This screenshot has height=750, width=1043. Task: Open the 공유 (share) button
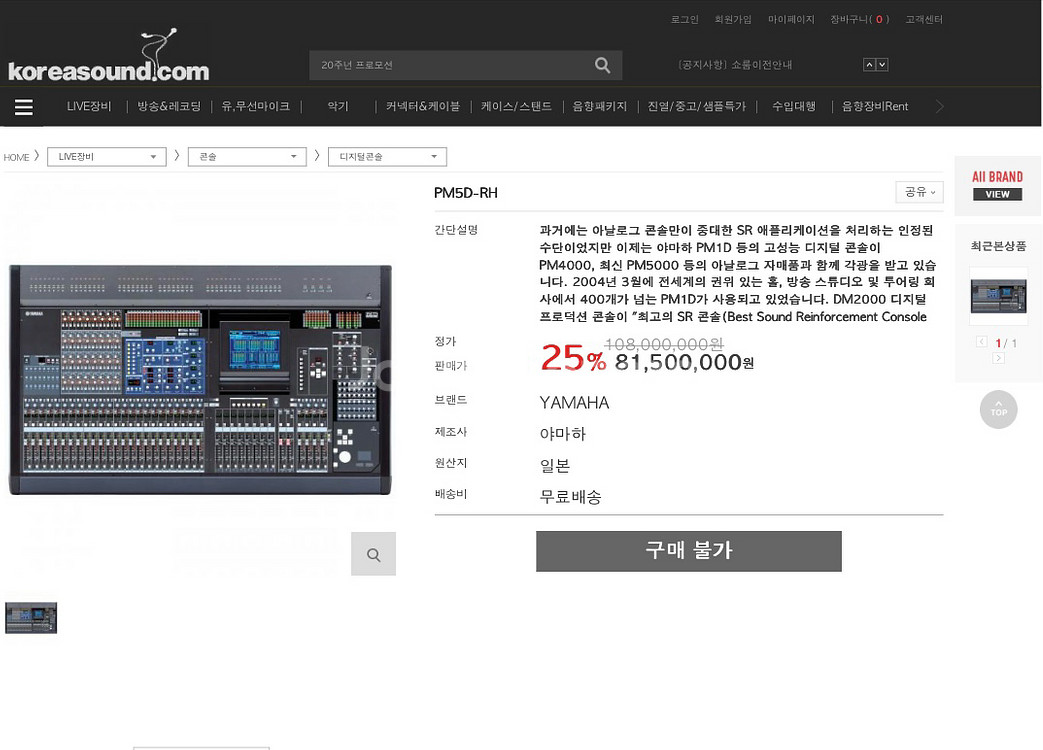[x=917, y=192]
